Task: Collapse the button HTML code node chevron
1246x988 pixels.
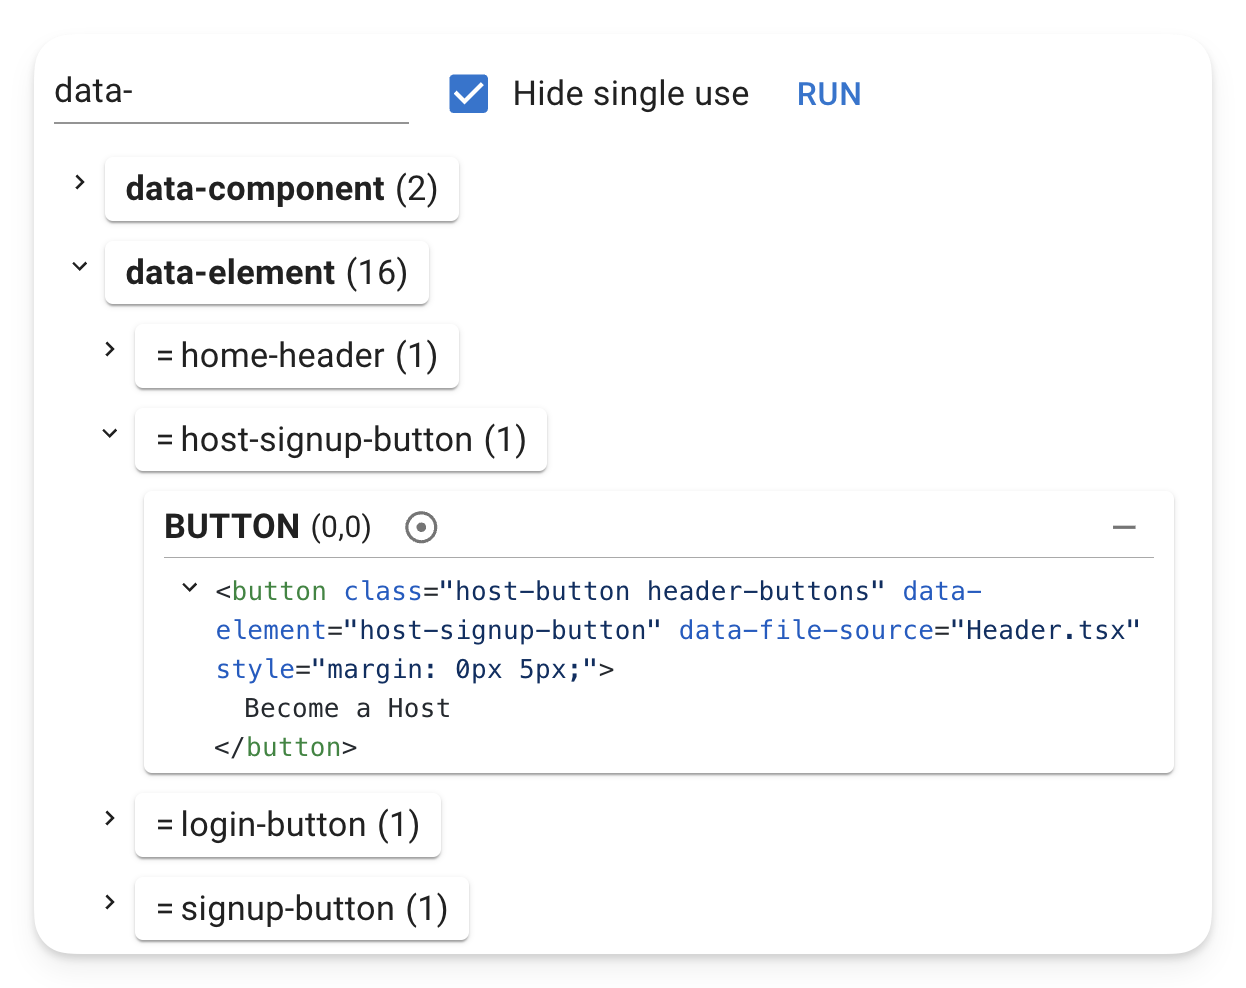Action: coord(190,588)
